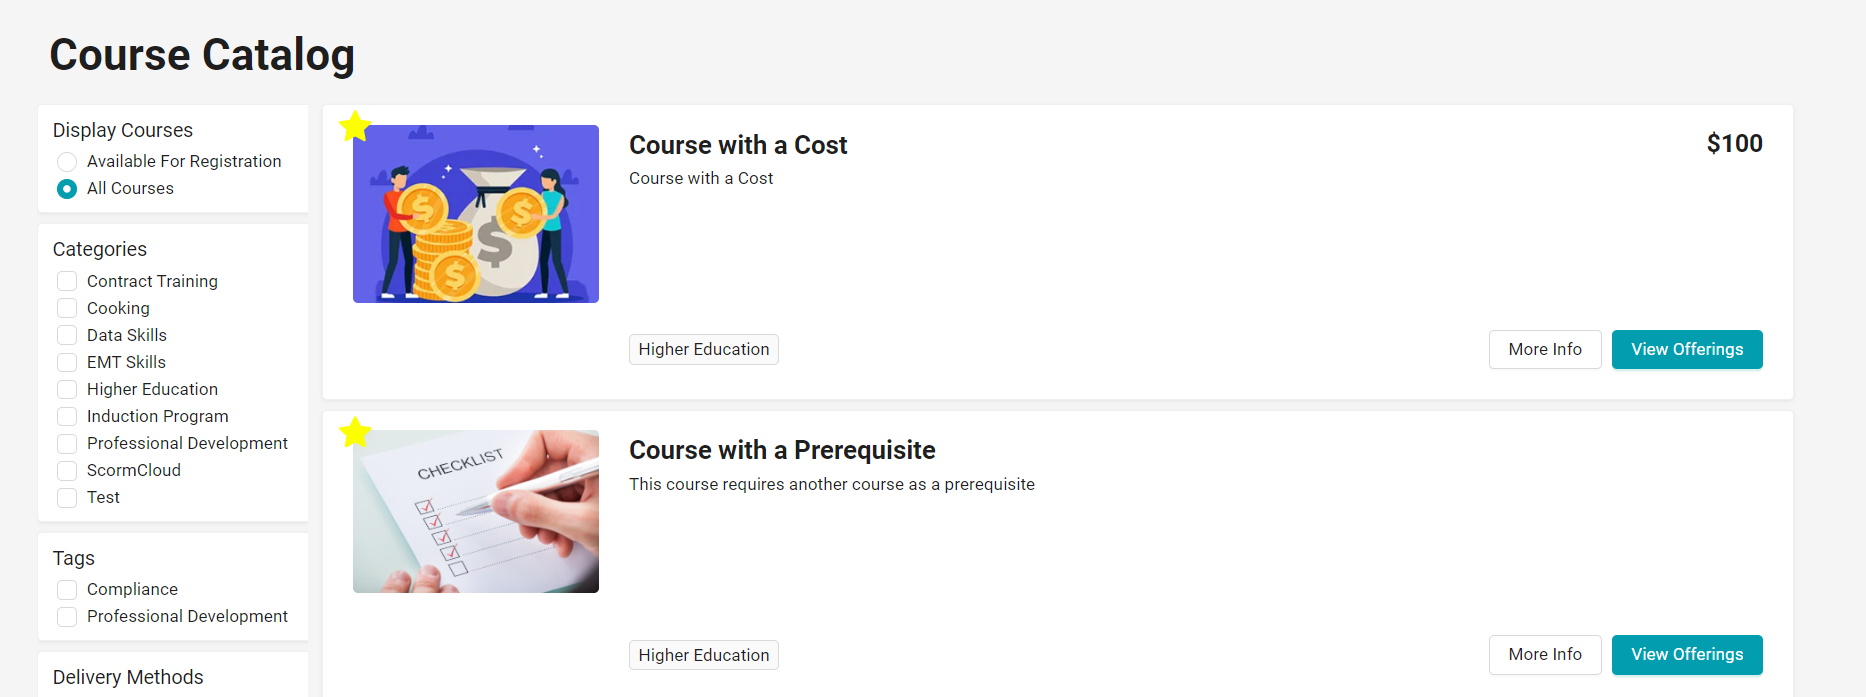Select the Higher Education category checkbox

pos(66,389)
